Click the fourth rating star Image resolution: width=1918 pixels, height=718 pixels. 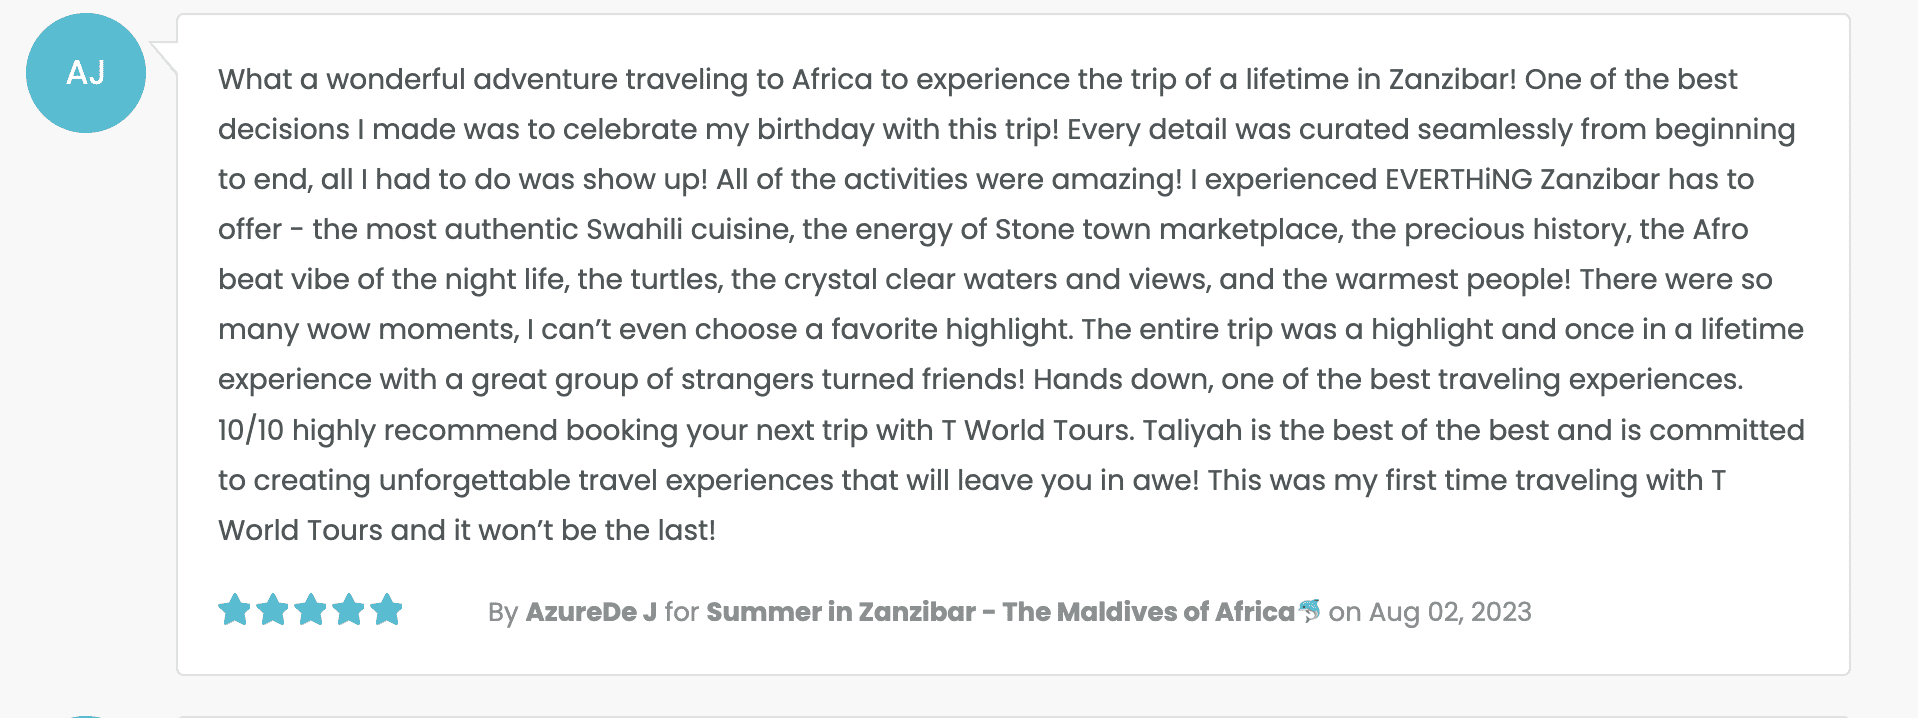(x=348, y=609)
